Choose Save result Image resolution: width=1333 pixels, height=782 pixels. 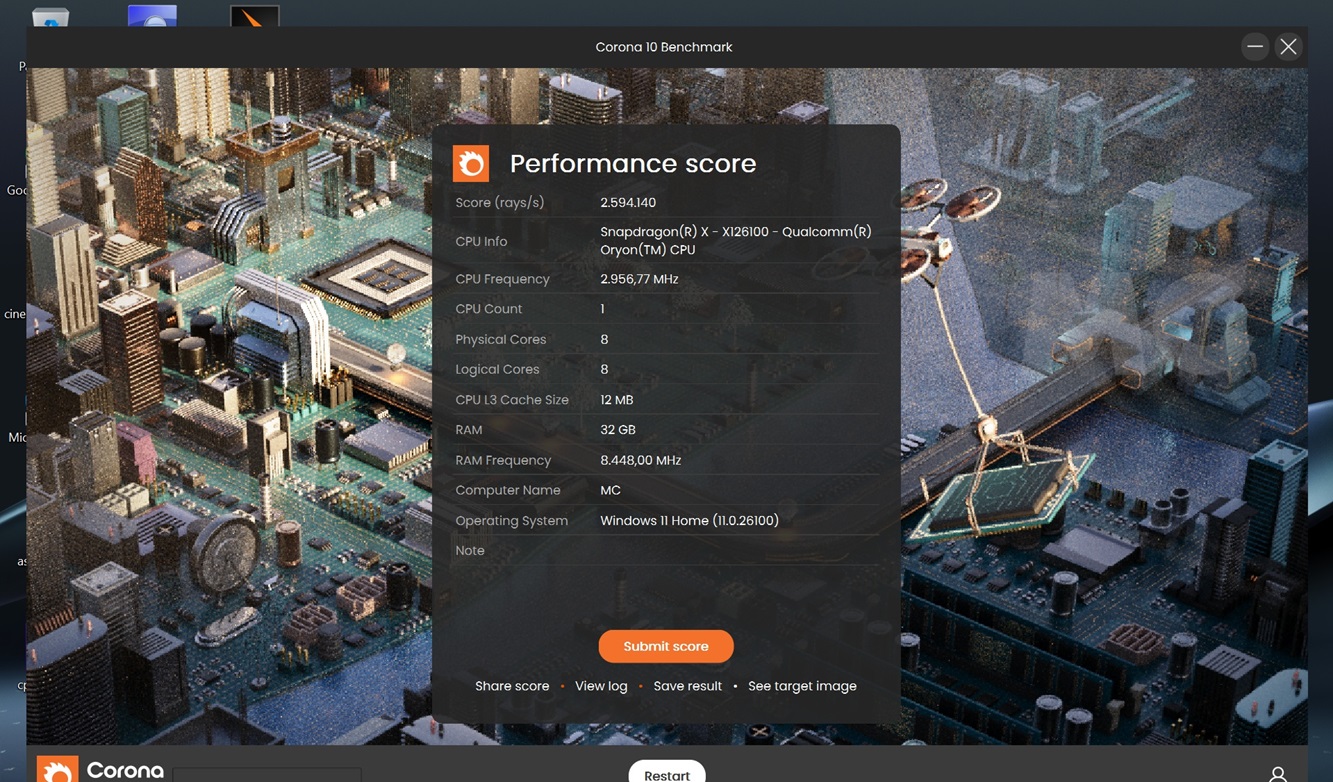coord(687,686)
